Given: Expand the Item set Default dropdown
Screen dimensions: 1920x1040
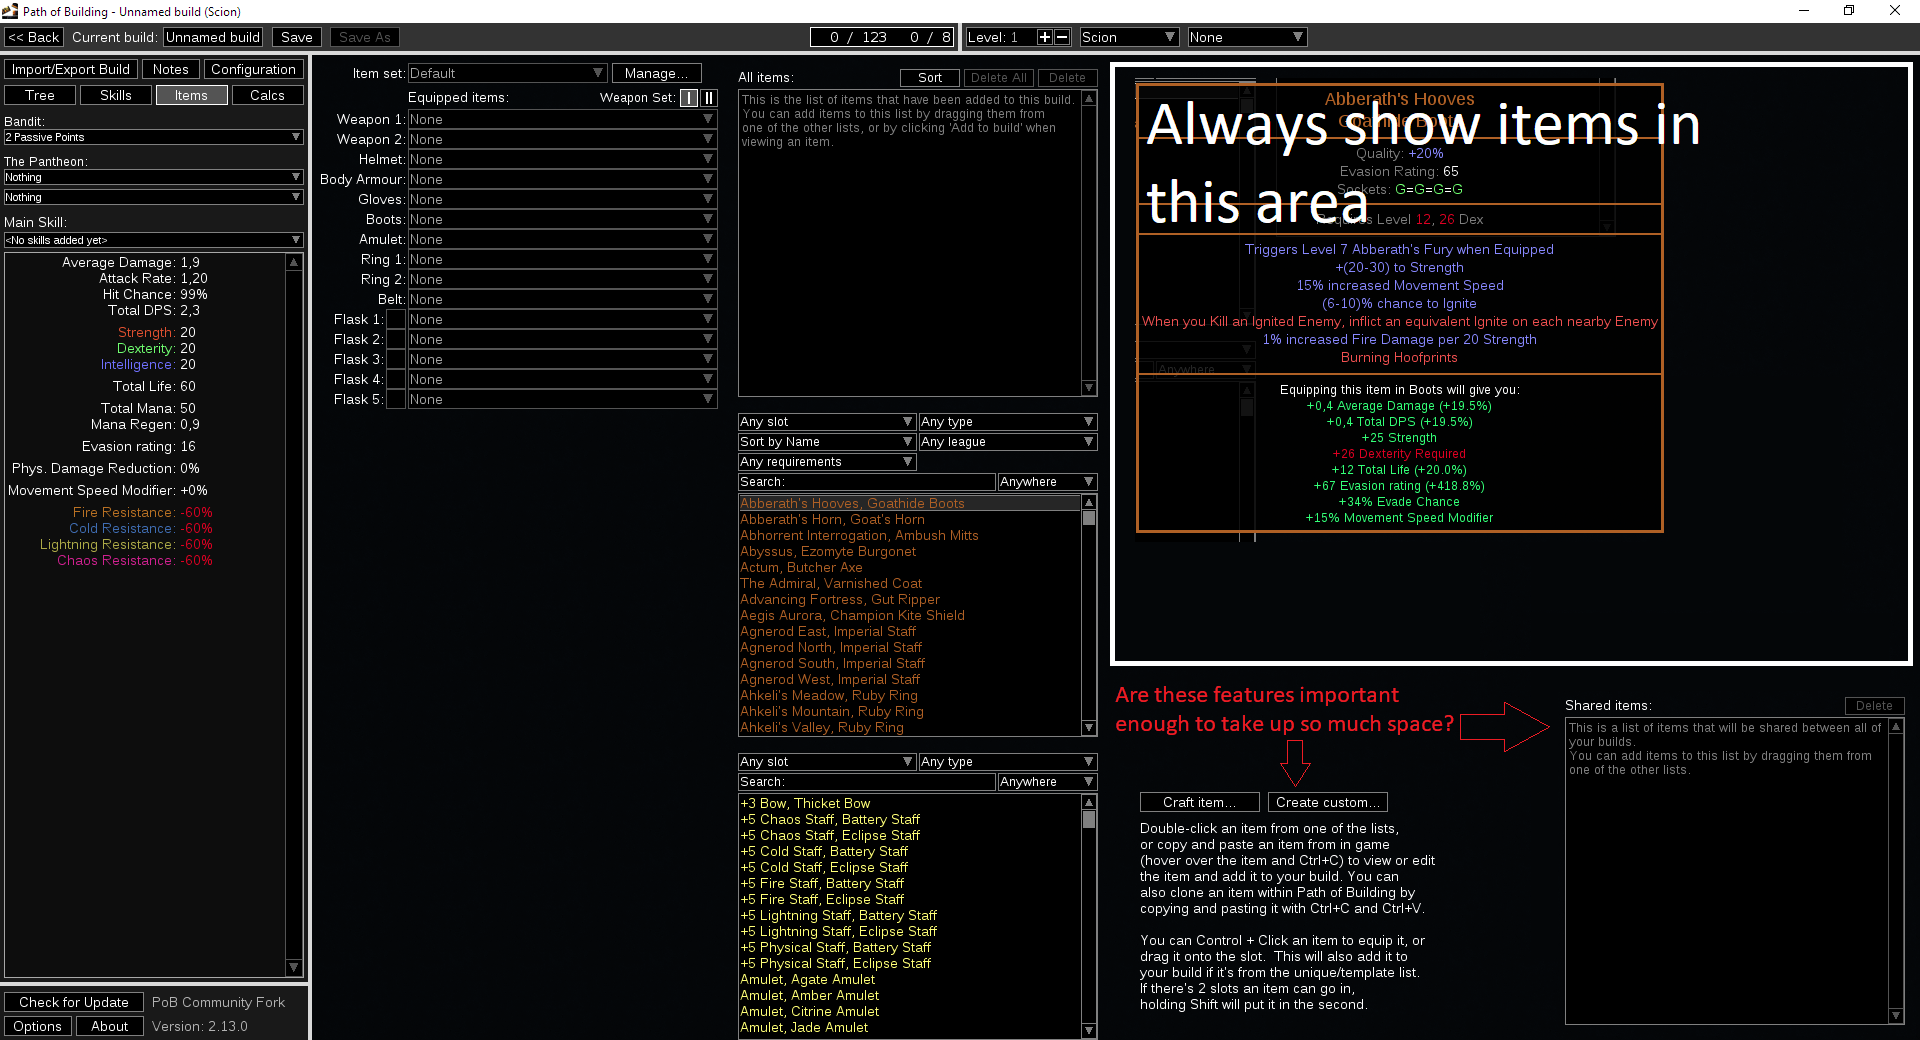Looking at the screenshot, I should coord(507,73).
